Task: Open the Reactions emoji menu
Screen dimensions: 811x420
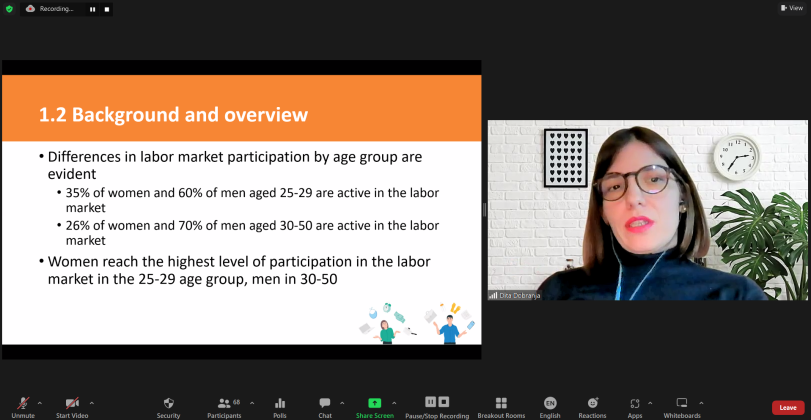Action: click(592, 403)
